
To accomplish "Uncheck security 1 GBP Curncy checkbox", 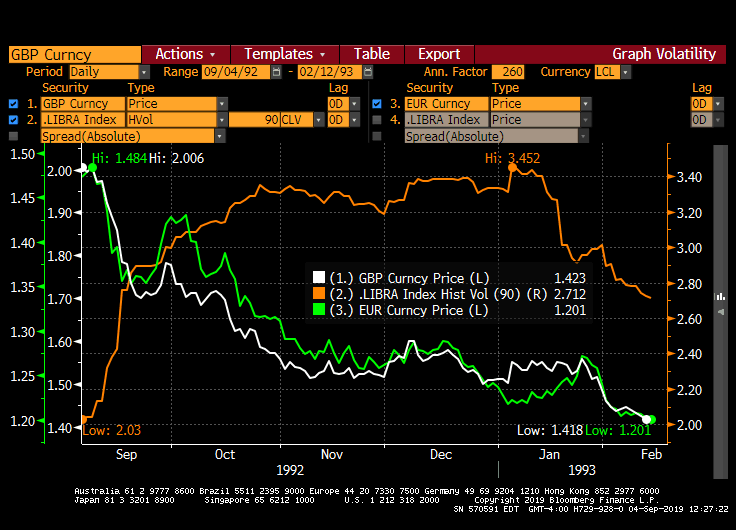I will tap(14, 104).
